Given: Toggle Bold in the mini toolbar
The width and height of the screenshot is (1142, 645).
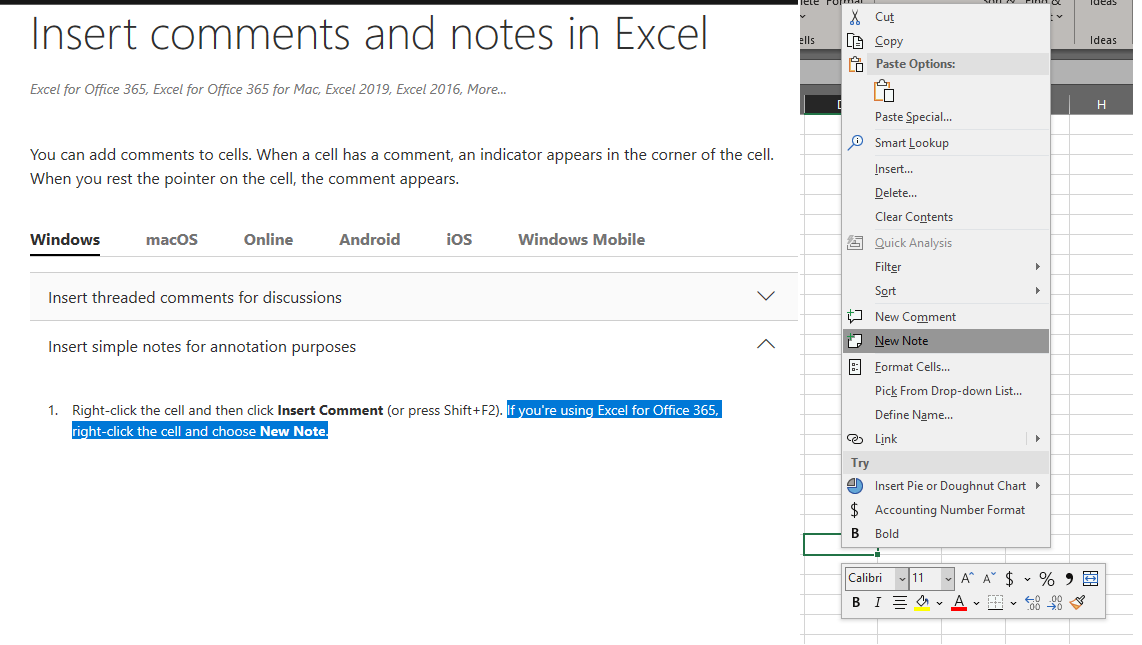Looking at the screenshot, I should (x=856, y=602).
